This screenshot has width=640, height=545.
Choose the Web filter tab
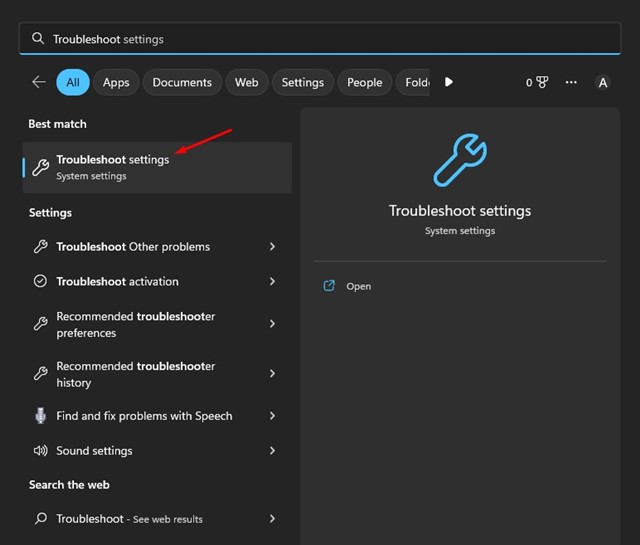(246, 82)
